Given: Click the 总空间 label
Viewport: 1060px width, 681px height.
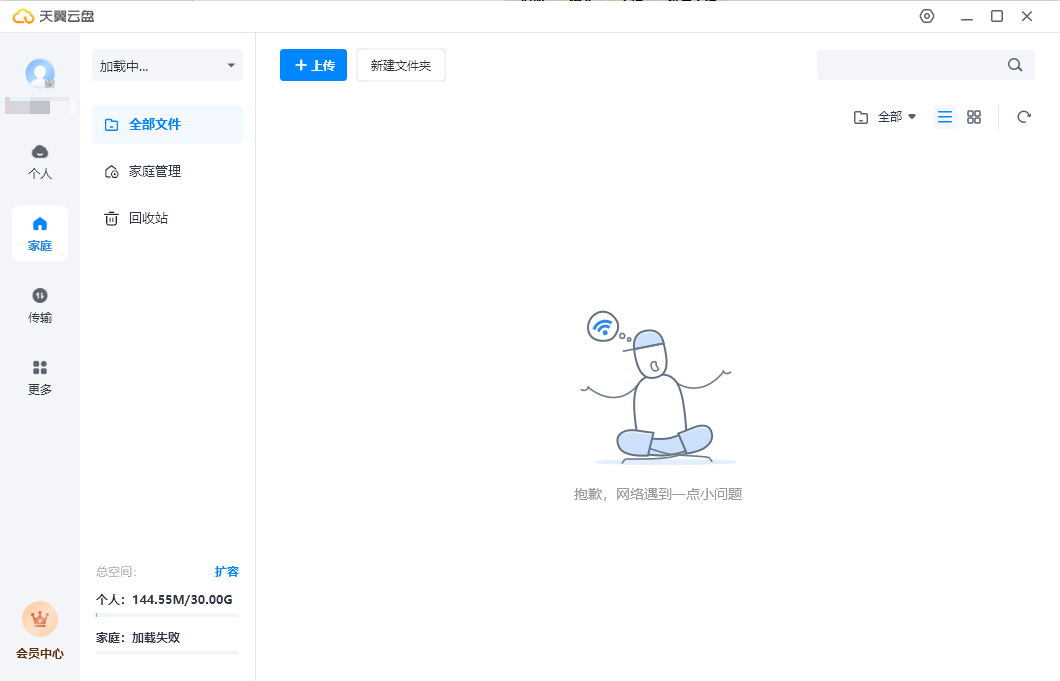Looking at the screenshot, I should pyautogui.click(x=116, y=572).
